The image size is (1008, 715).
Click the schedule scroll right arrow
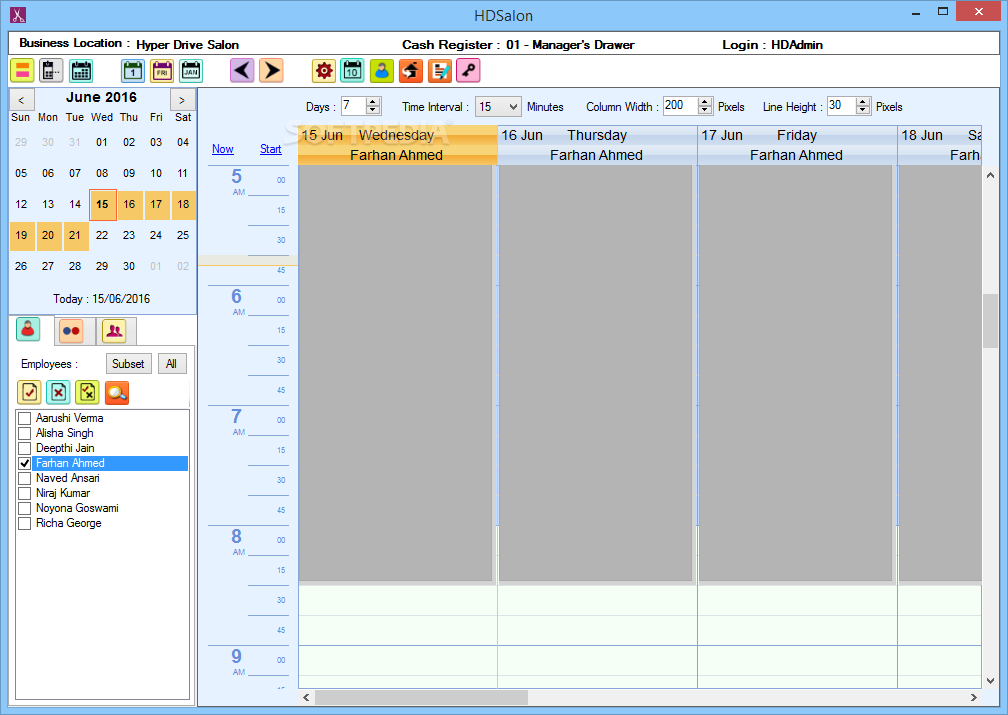click(x=974, y=698)
